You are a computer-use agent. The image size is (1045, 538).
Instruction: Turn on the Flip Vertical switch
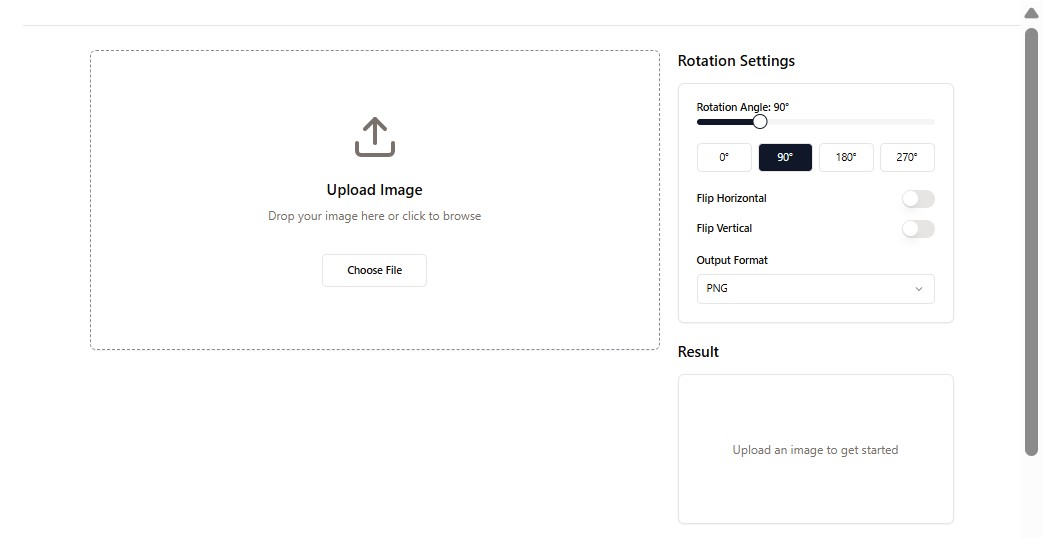(918, 229)
